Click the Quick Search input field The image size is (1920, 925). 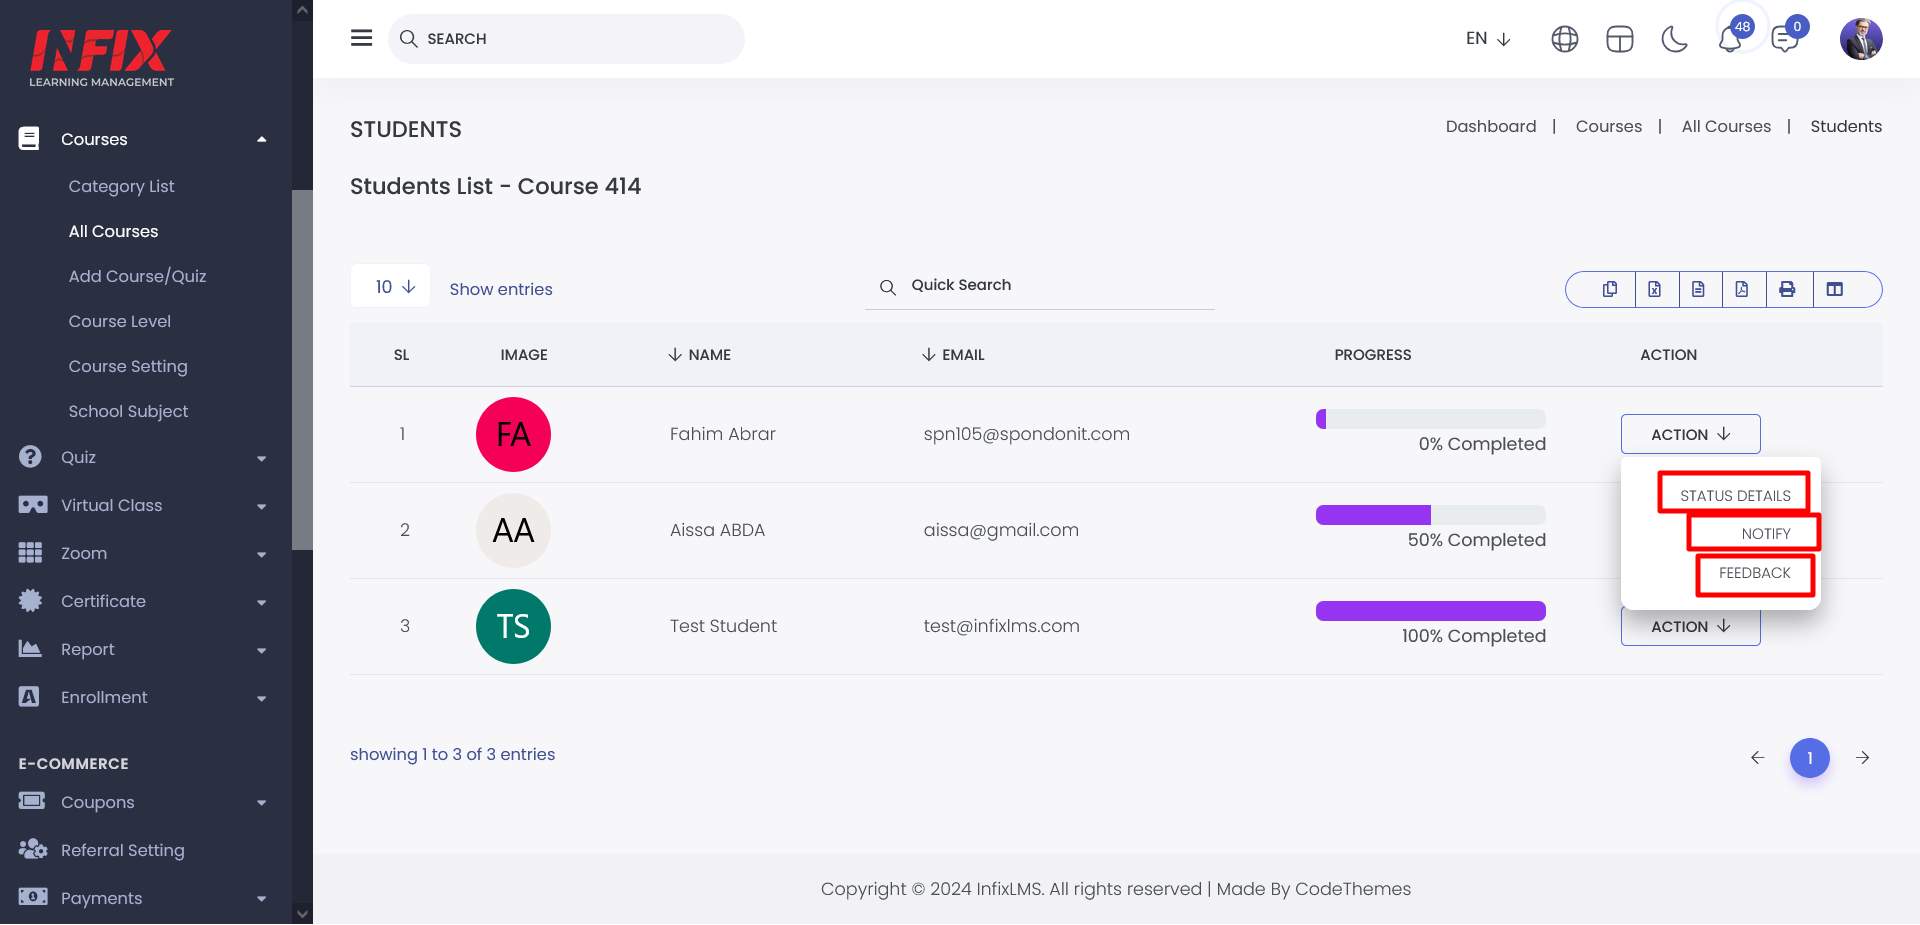[1050, 286]
